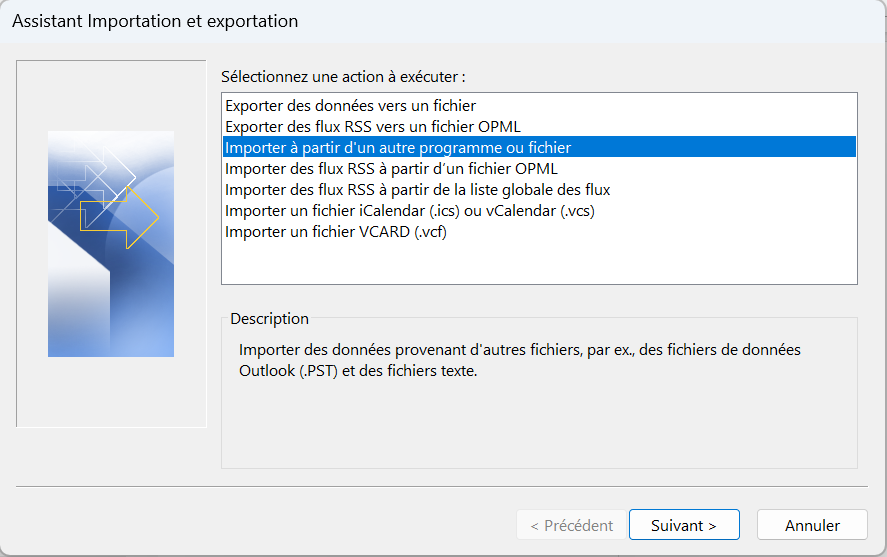Select 'Importer un fichier VCARD (.vcf)'
The image size is (887, 557).
click(x=334, y=231)
